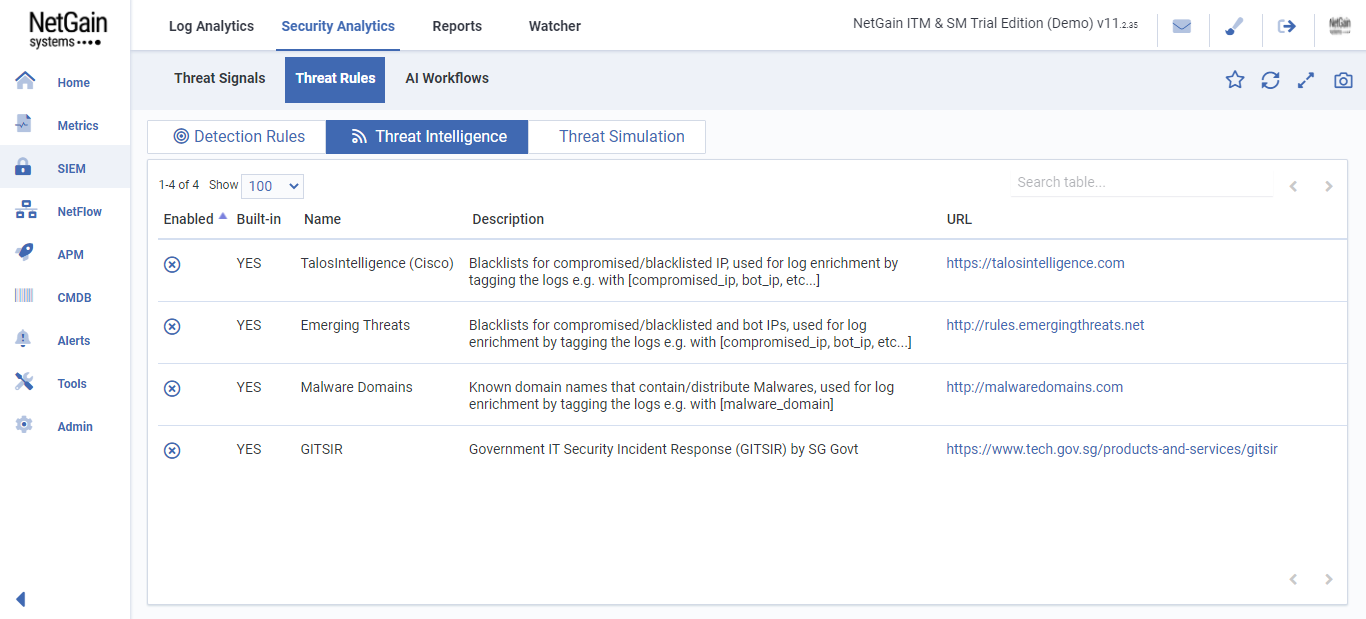Click the NetGain logo in top right
Image resolution: width=1366 pixels, height=619 pixels.
point(1340,27)
